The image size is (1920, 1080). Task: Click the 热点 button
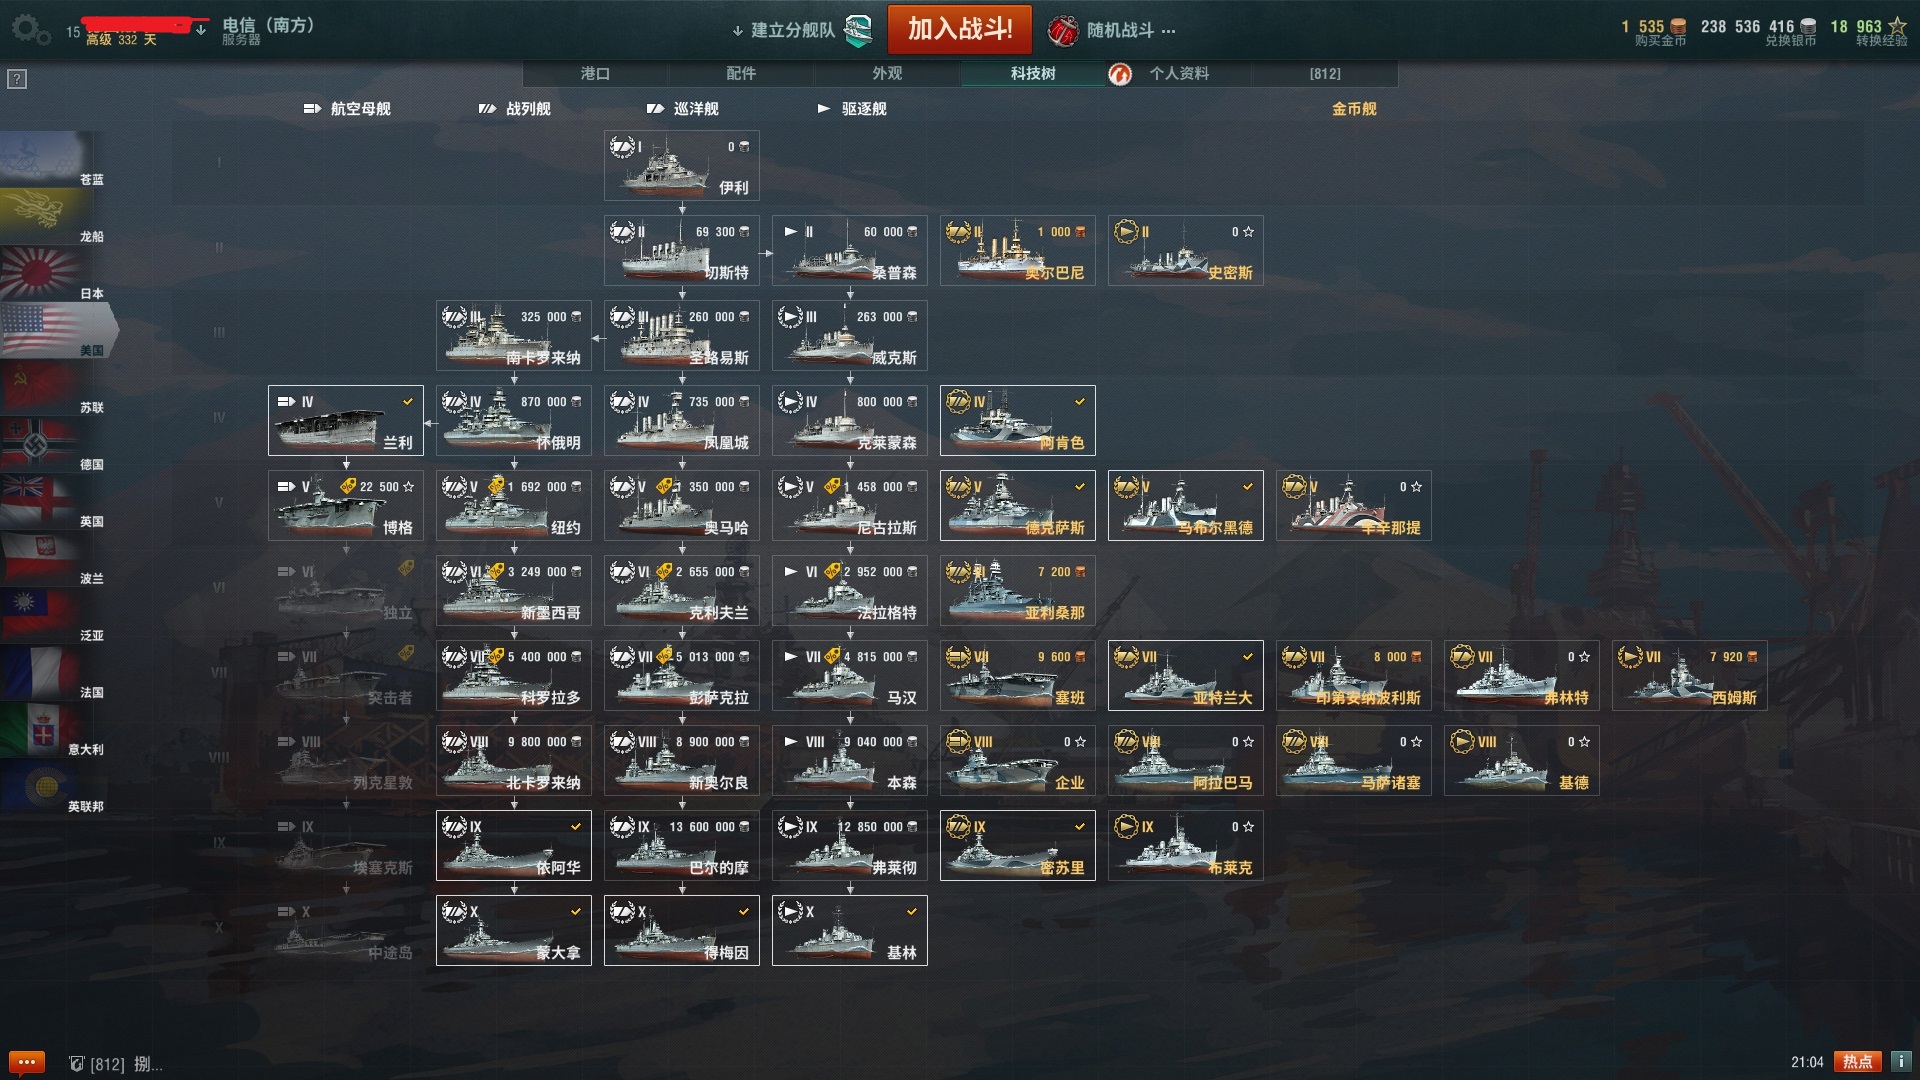1858,1062
